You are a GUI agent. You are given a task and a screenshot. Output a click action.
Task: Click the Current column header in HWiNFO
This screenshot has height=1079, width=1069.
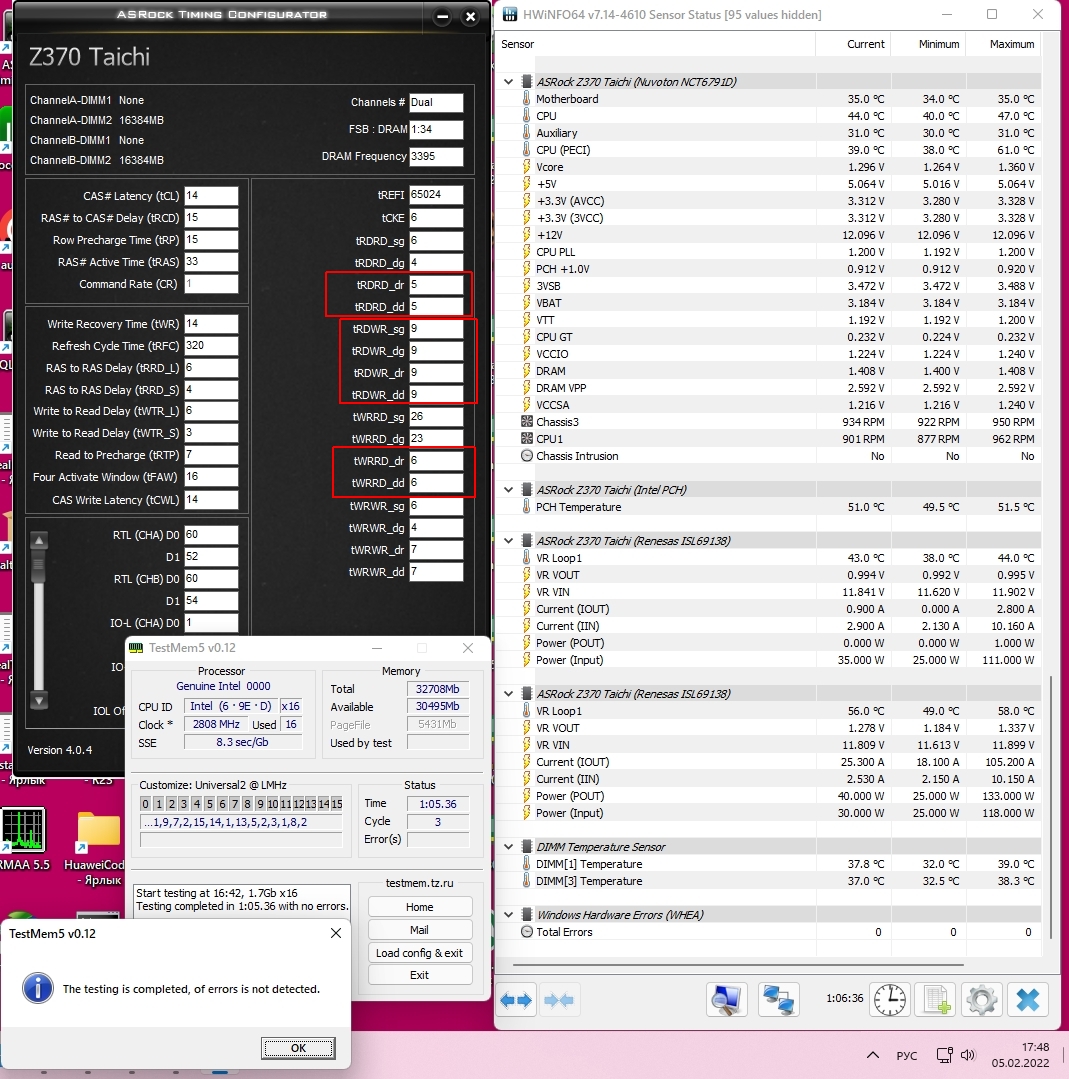coord(865,44)
